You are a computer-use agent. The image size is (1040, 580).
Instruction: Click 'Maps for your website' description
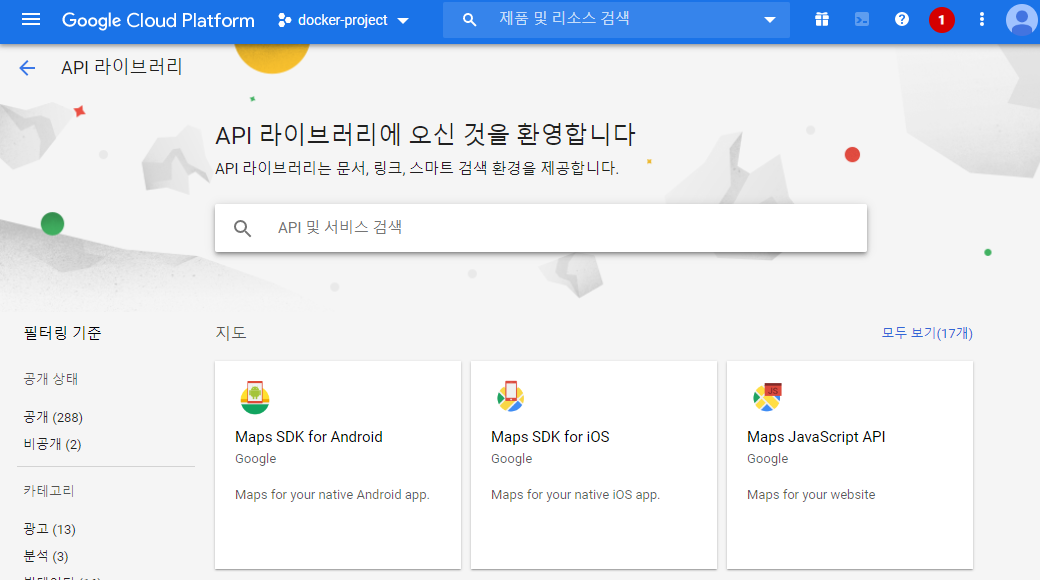(x=811, y=494)
